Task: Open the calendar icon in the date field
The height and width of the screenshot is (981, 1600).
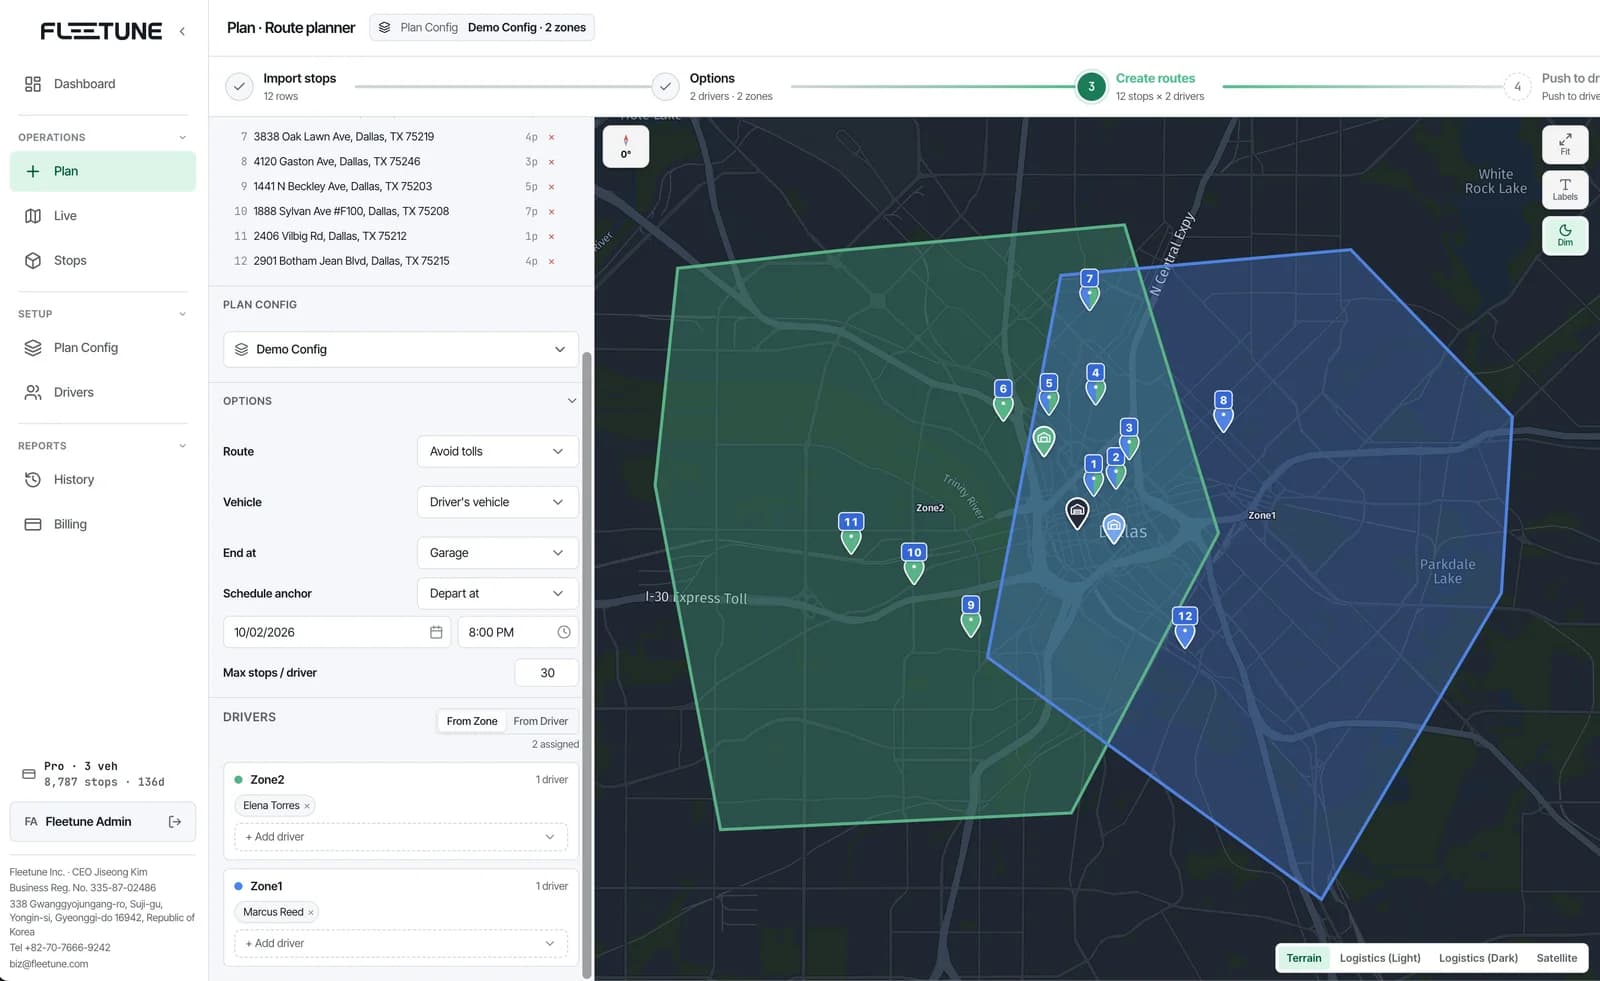Action: pos(436,632)
